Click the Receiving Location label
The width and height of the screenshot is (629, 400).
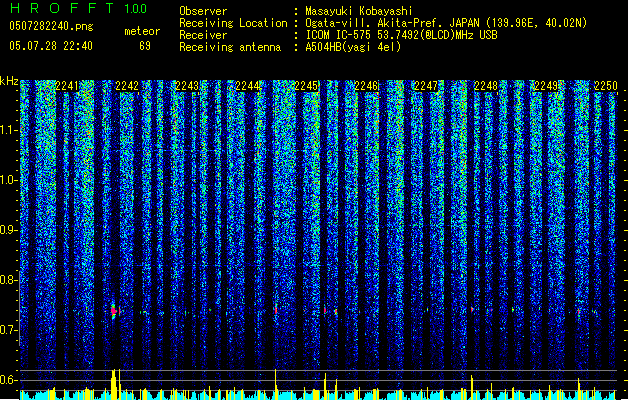coord(233,23)
